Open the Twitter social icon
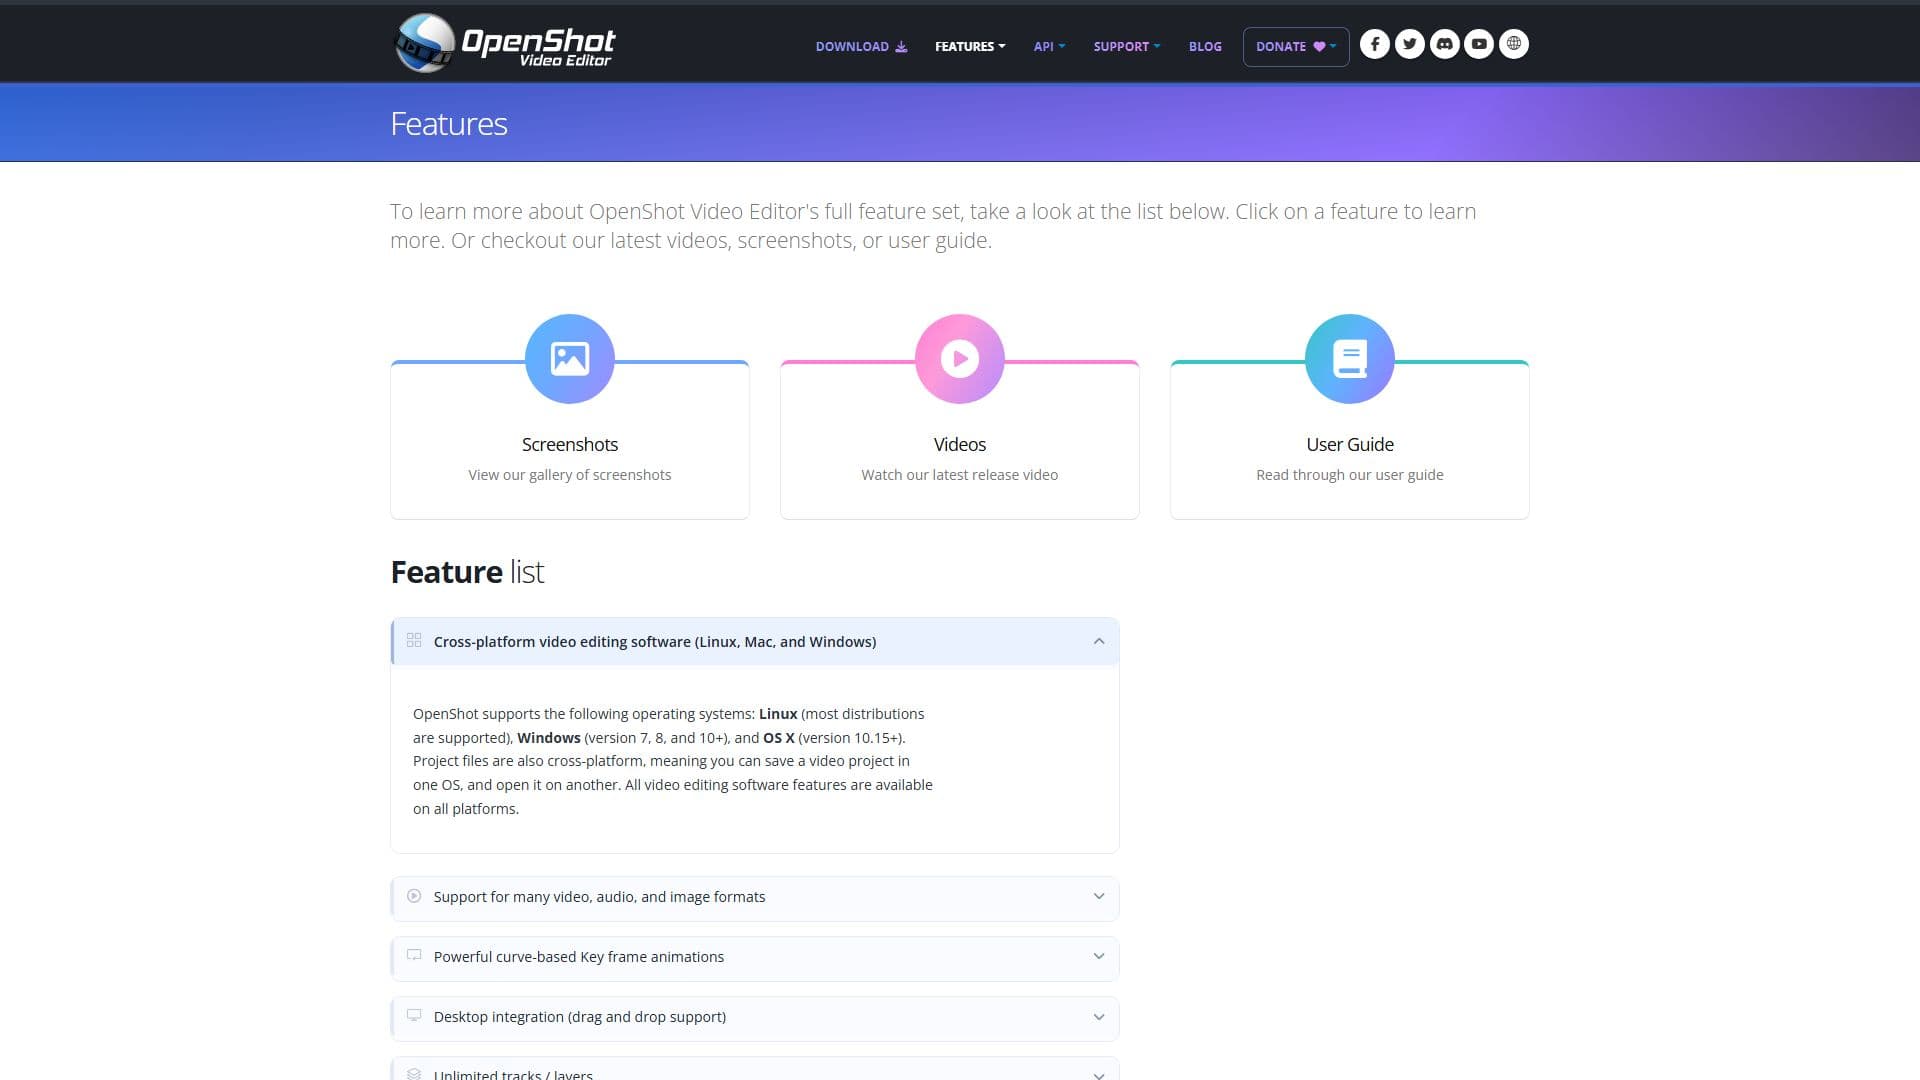The image size is (1920, 1080). click(1410, 44)
